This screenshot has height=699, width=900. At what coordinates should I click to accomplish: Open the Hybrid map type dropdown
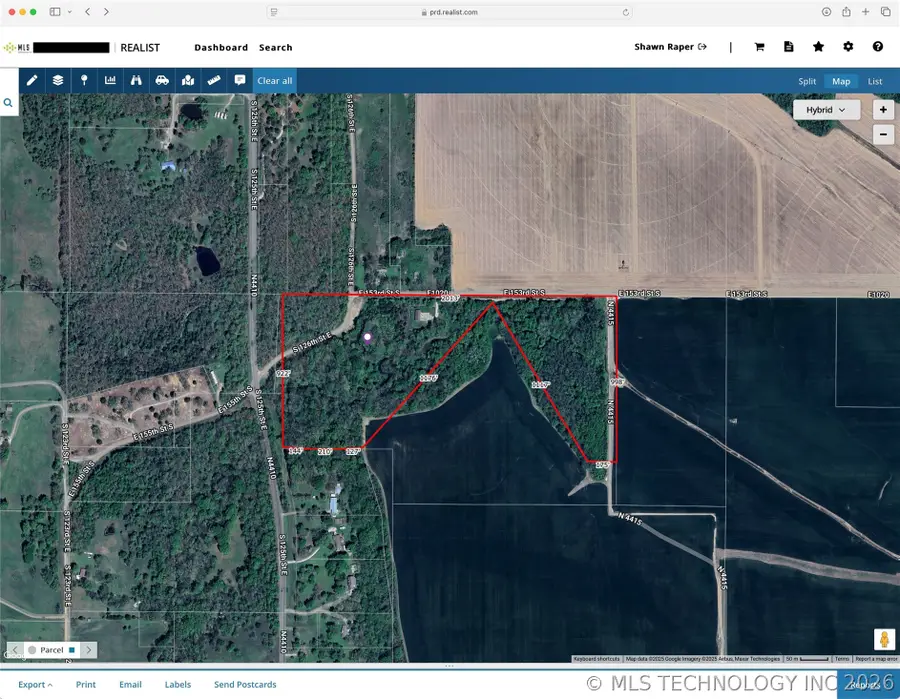point(826,110)
